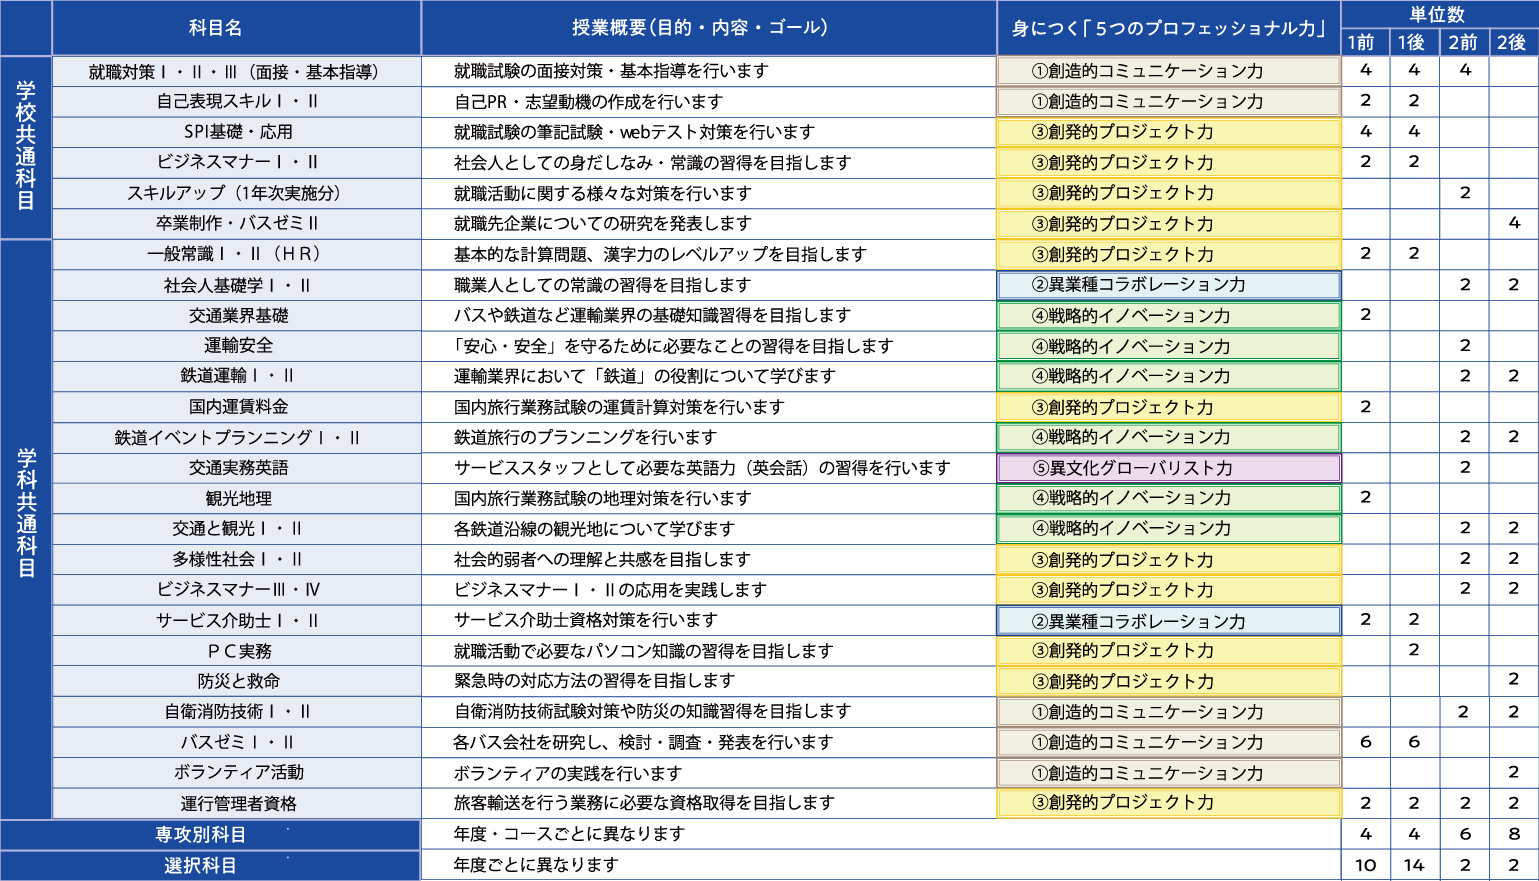
Task: Click the 1前 semester column header
Action: [1364, 42]
